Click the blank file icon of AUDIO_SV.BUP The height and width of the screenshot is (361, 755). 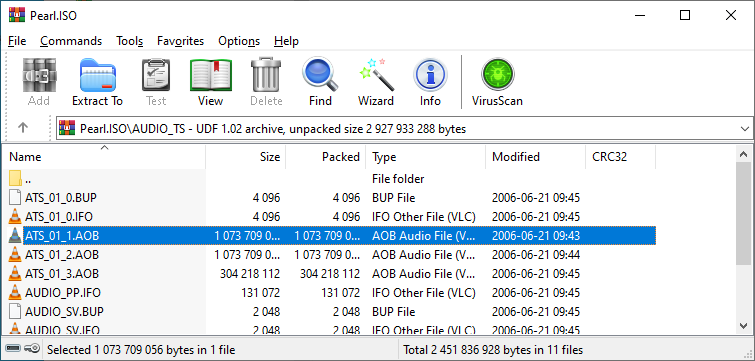point(15,311)
